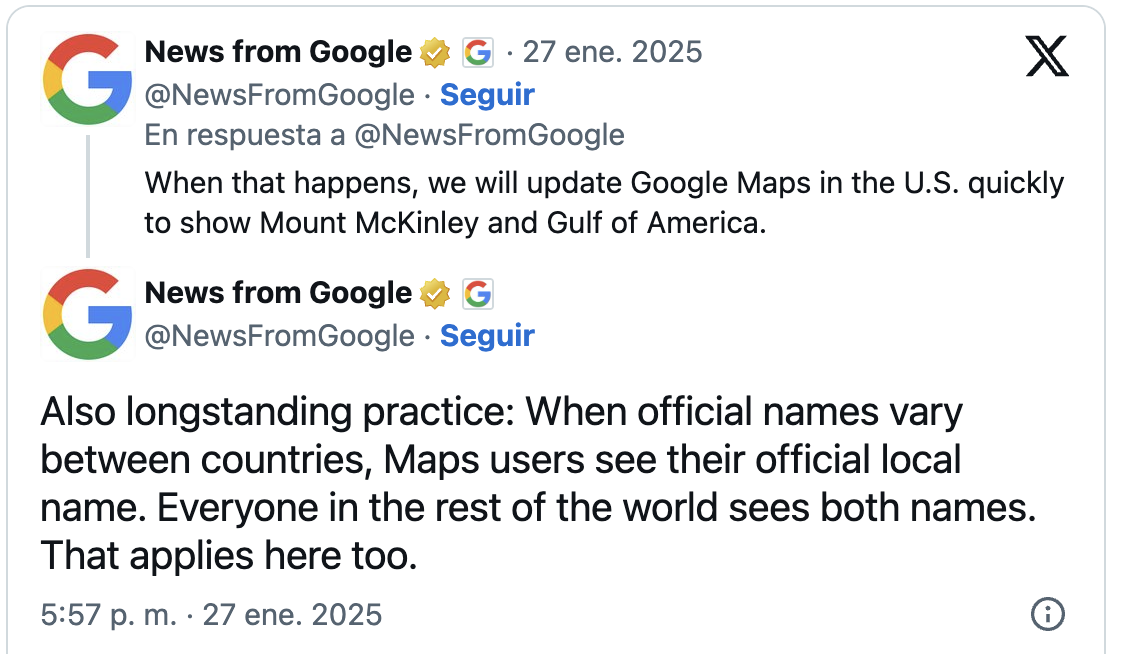The width and height of the screenshot is (1128, 654).
Task: Follow via Seguir in the second tweet
Action: 487,336
